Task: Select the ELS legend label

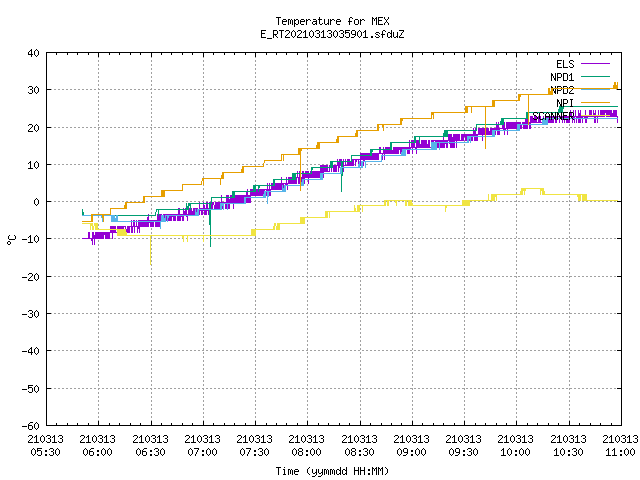Action: 565,64
